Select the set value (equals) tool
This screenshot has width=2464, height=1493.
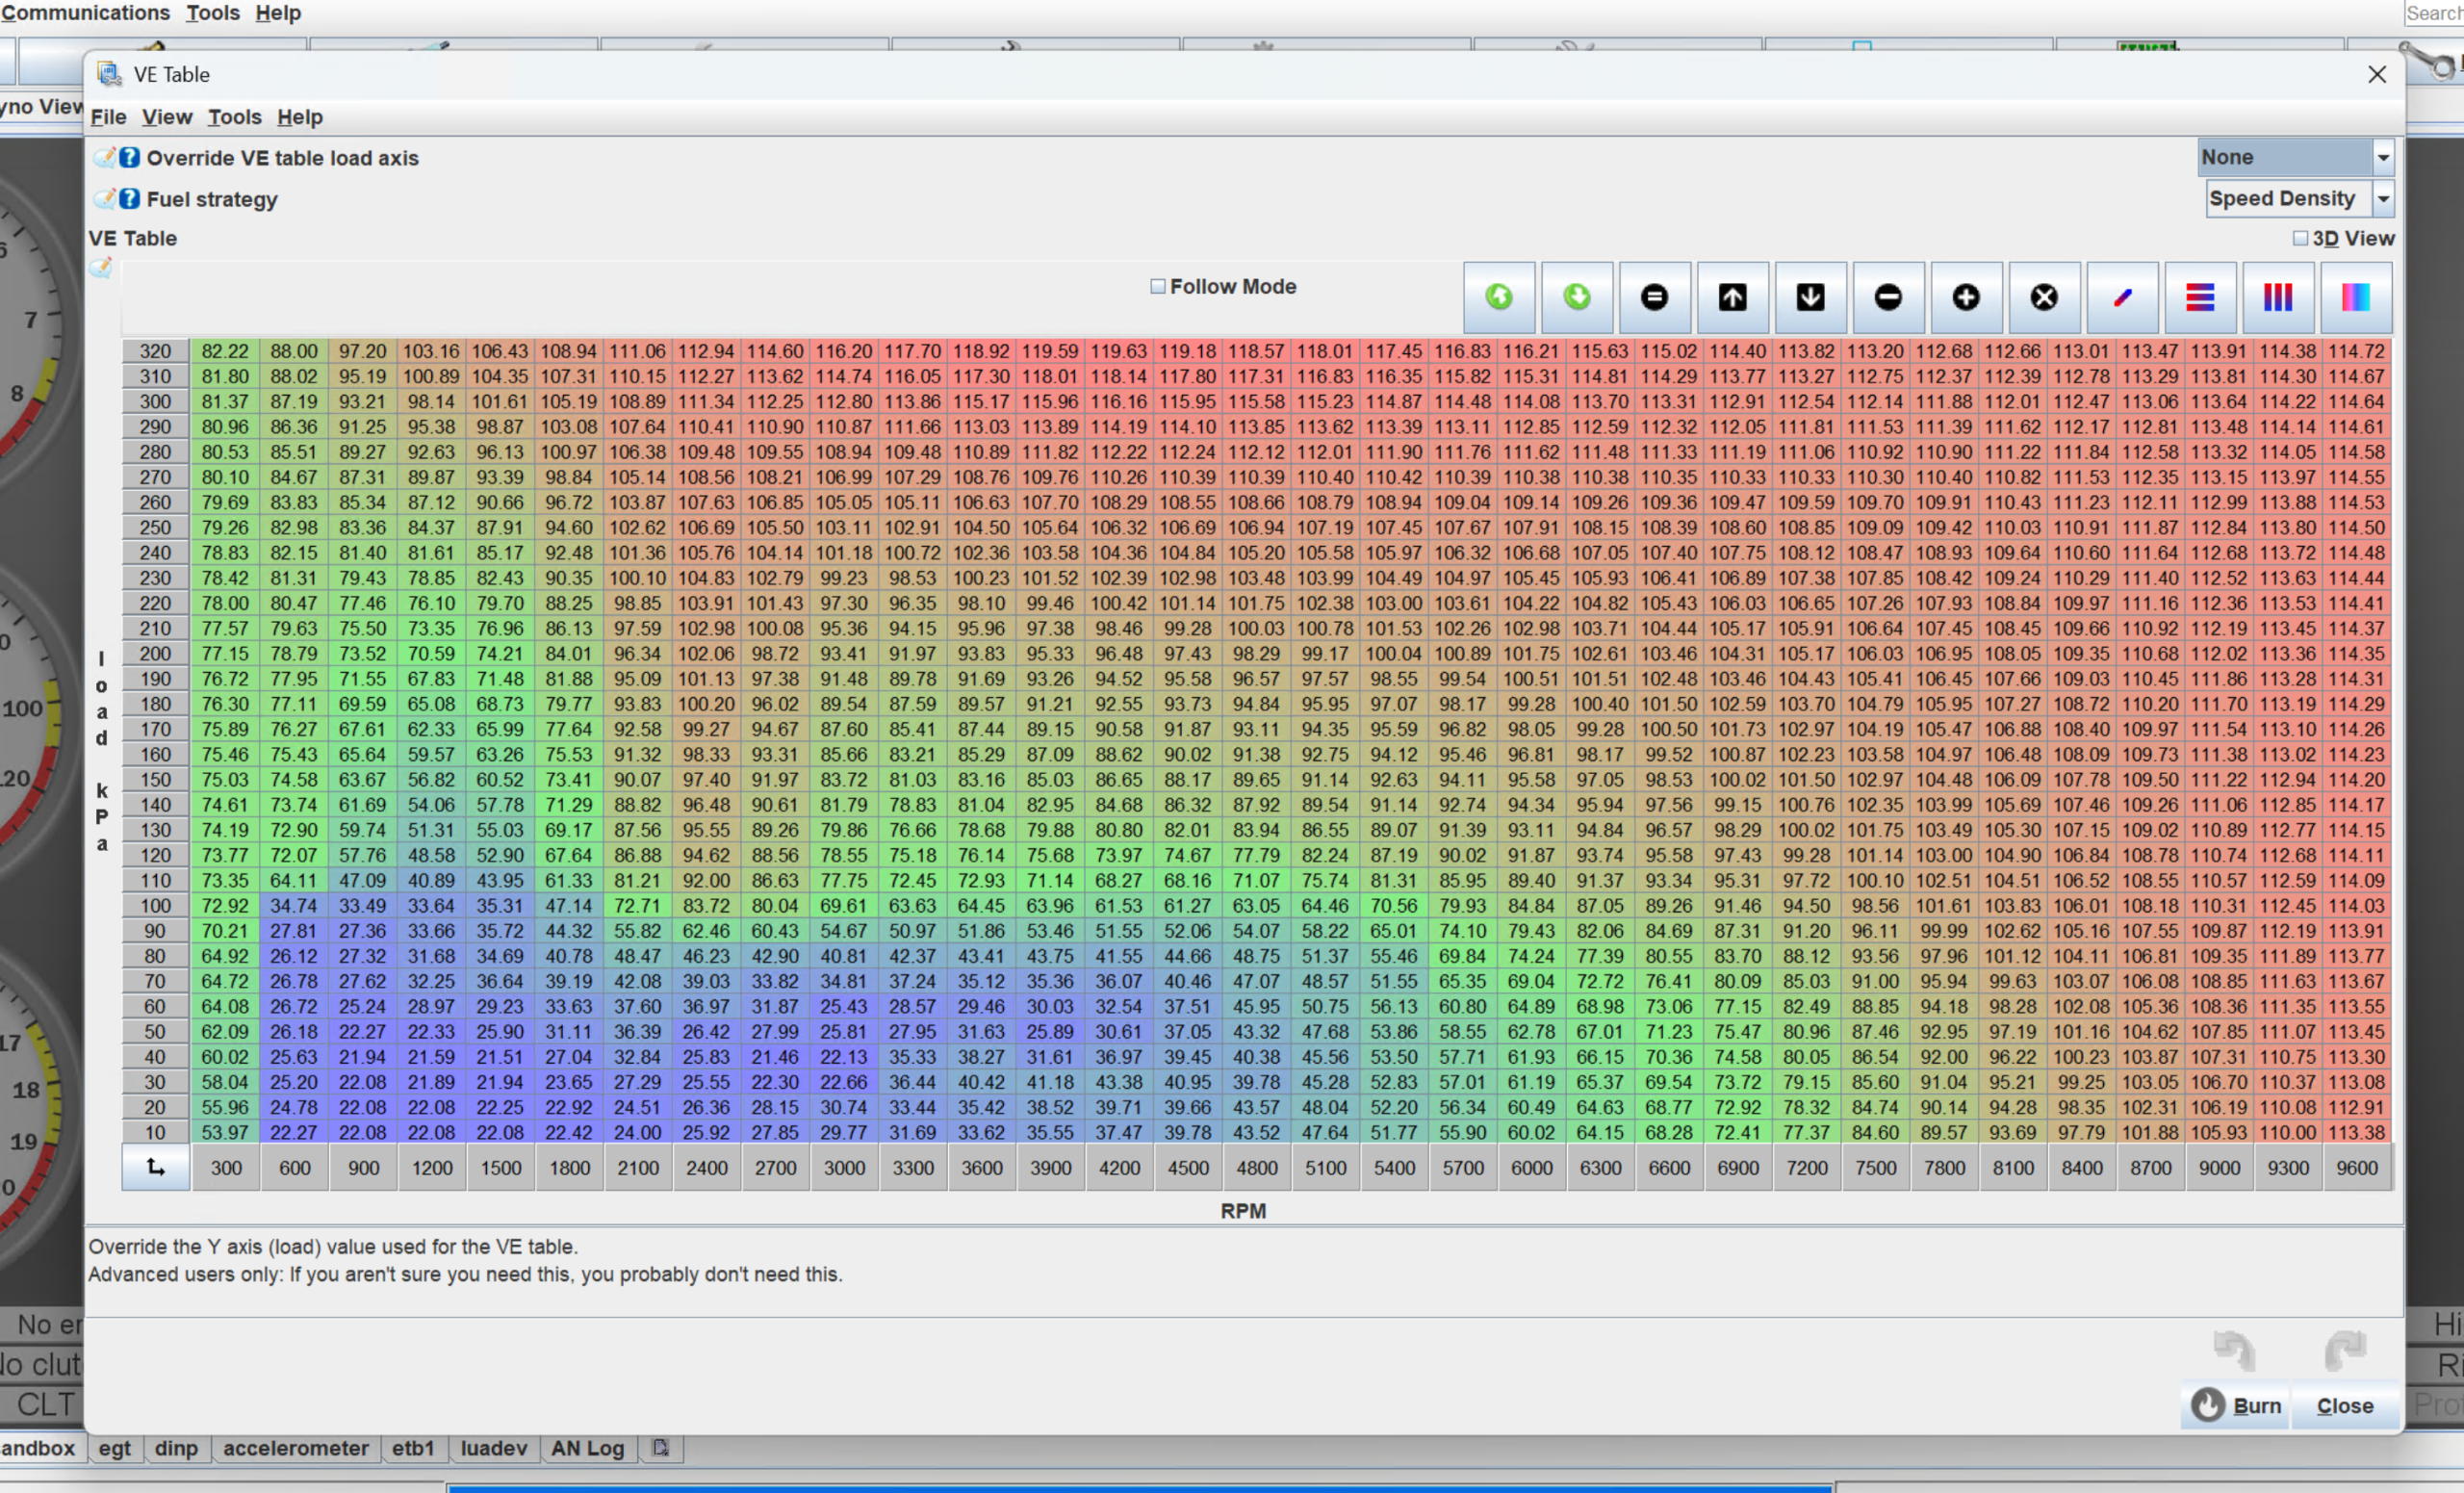tap(1654, 297)
